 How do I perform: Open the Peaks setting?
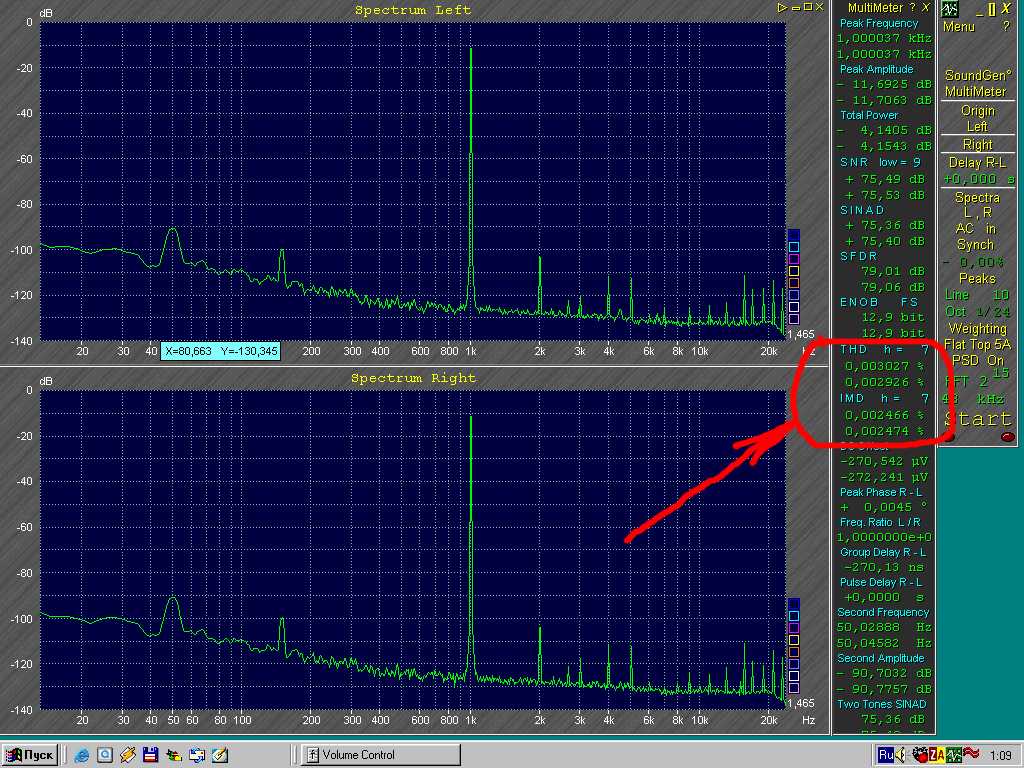click(x=977, y=278)
